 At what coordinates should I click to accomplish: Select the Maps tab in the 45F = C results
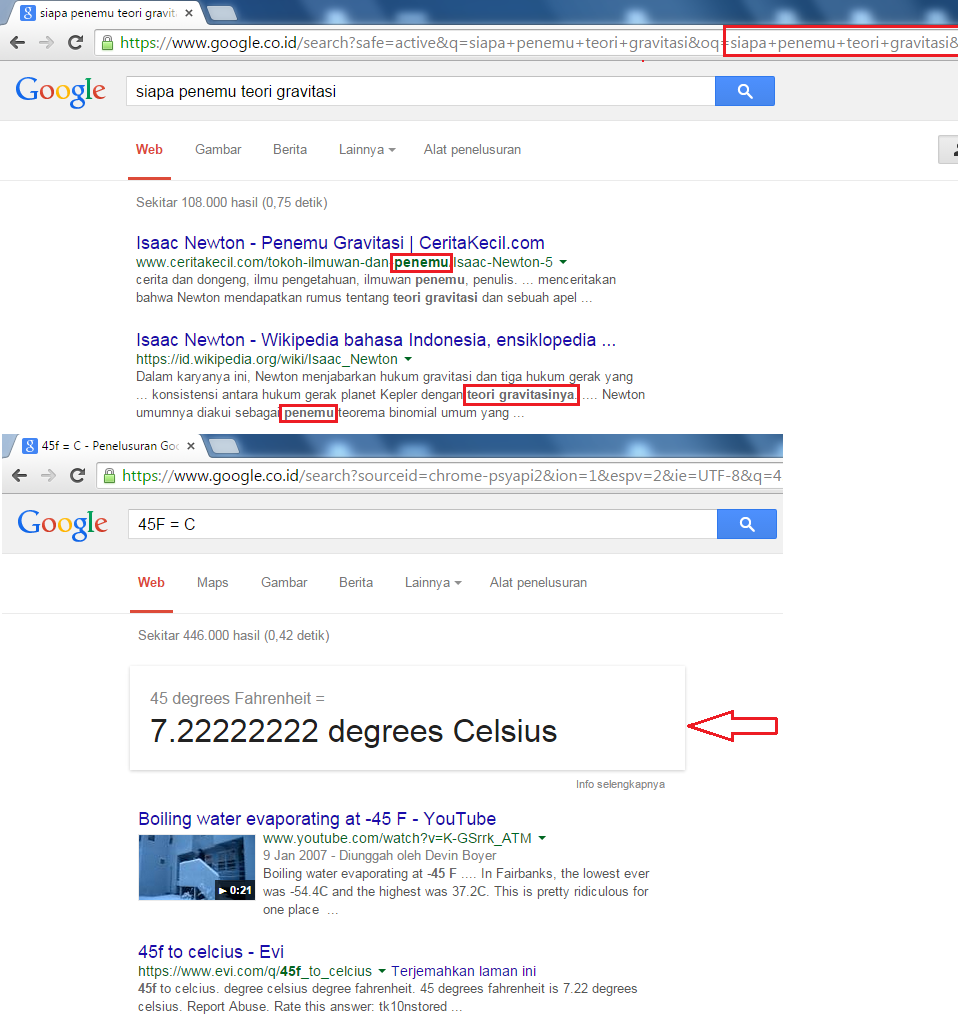pyautogui.click(x=212, y=582)
